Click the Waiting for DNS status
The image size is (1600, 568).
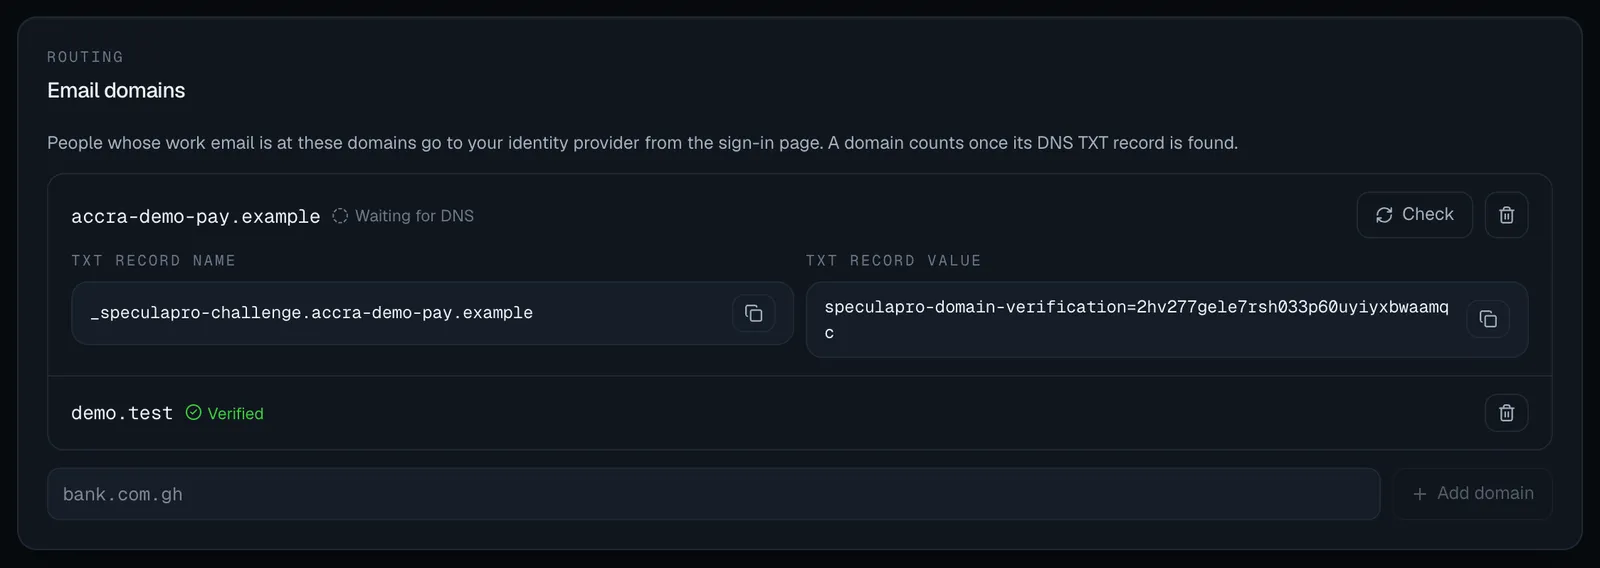pyautogui.click(x=403, y=216)
